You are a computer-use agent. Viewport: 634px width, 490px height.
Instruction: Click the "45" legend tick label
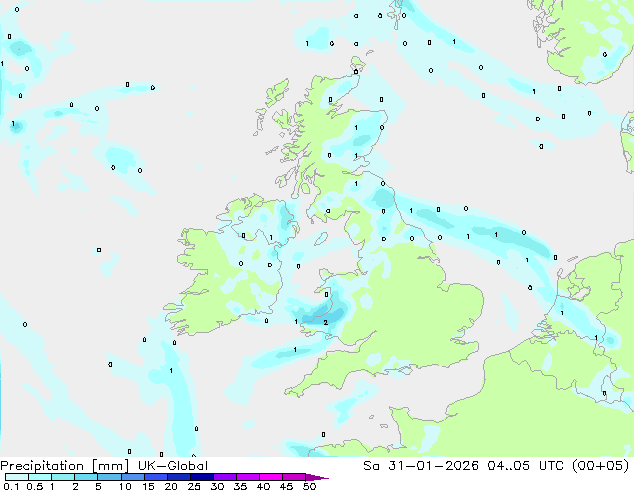pos(286,486)
